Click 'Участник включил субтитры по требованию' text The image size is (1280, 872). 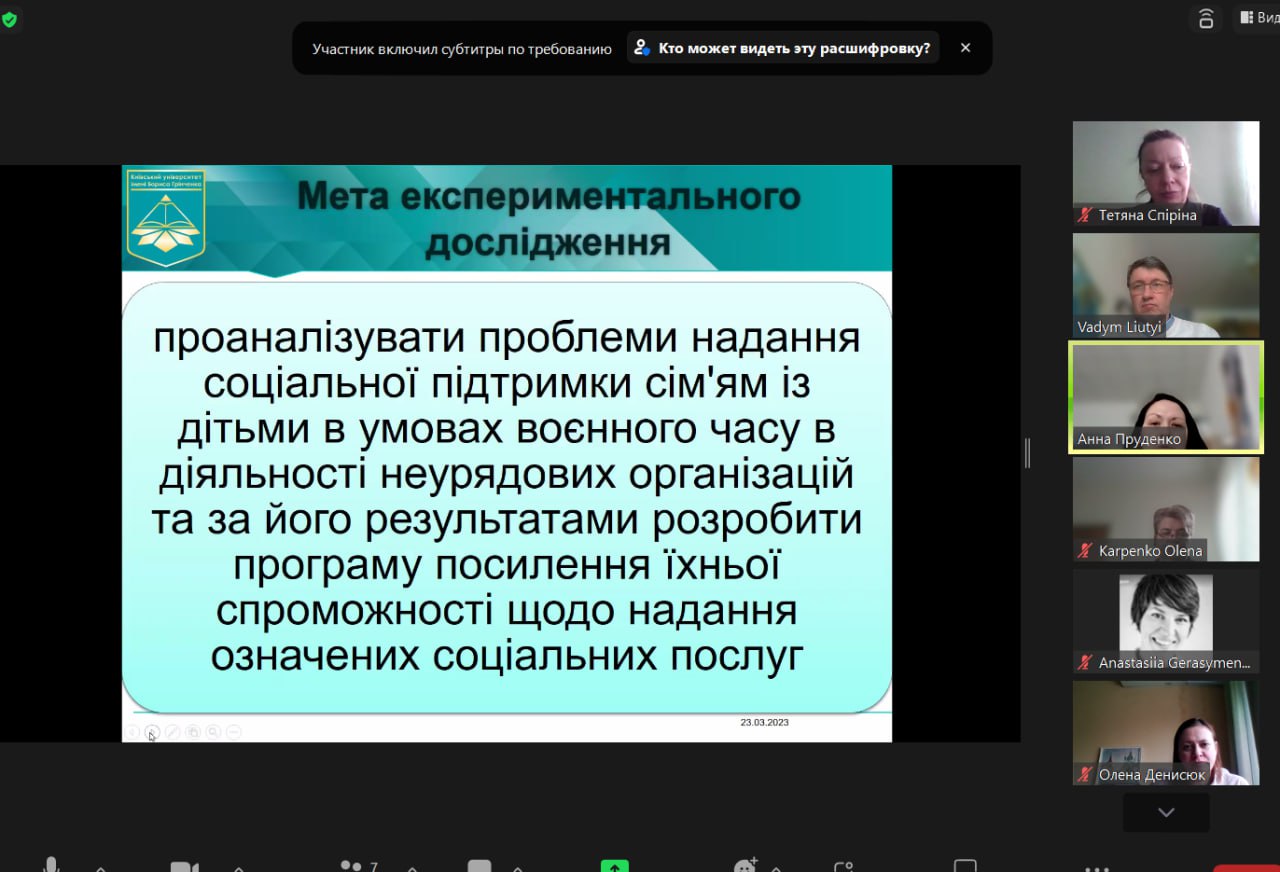(x=462, y=48)
